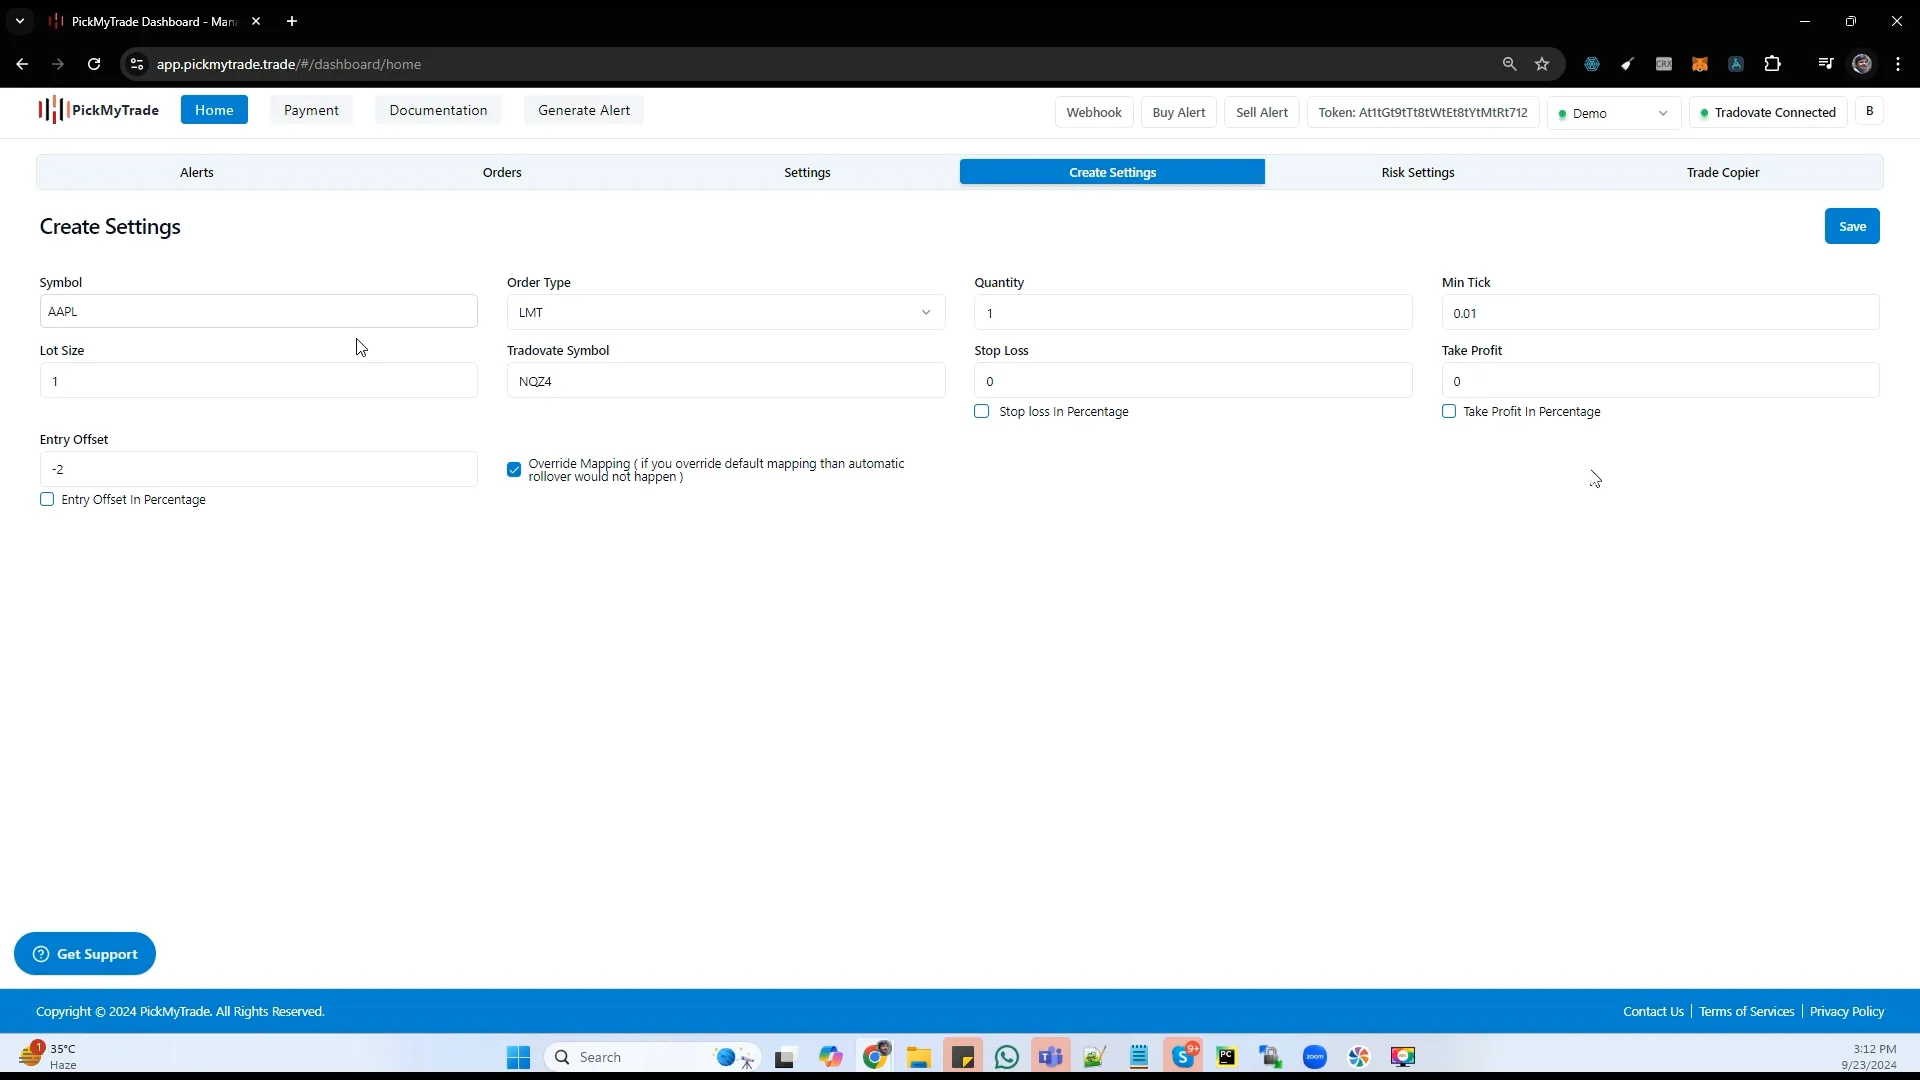Screen dimensions: 1920x1080
Task: Open the Contact Us link
Action: tap(1653, 1012)
